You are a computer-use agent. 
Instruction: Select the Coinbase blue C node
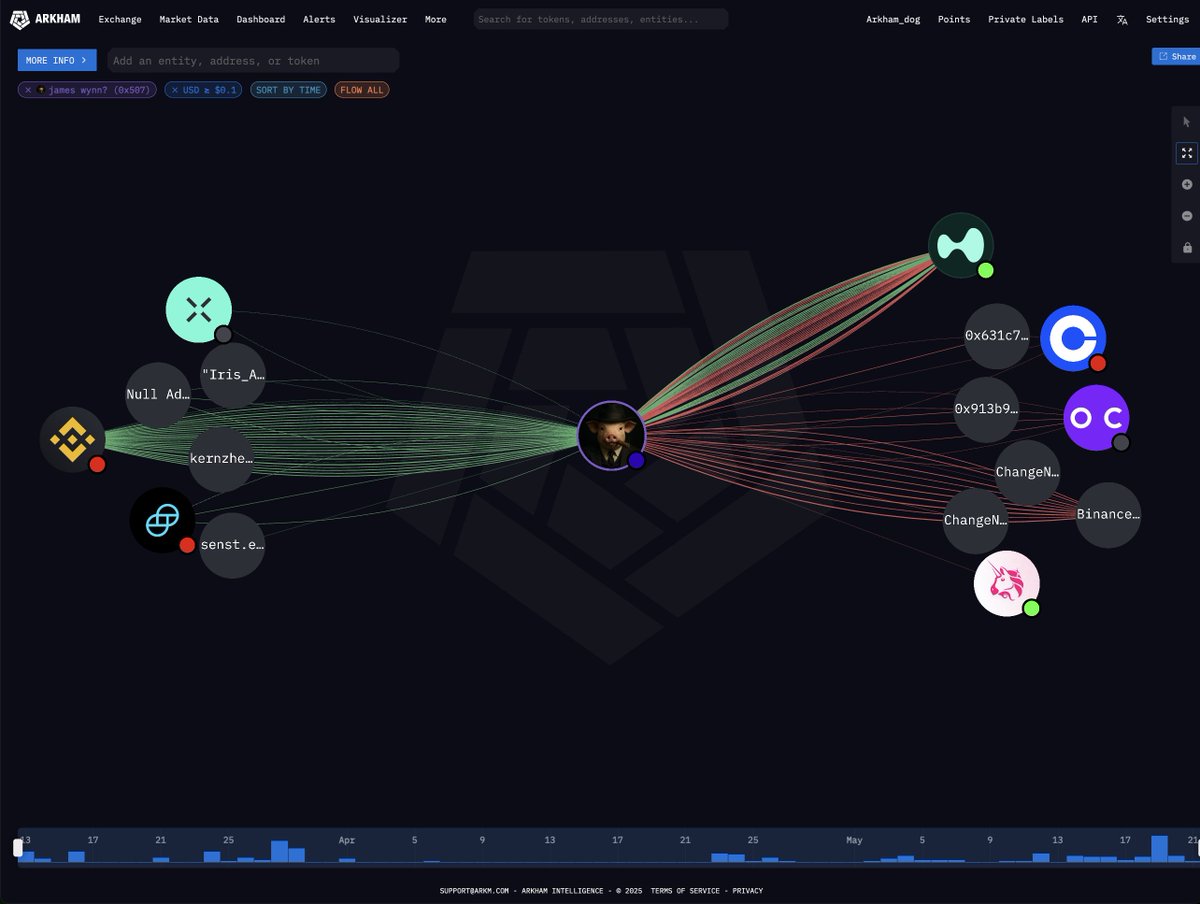point(1073,338)
